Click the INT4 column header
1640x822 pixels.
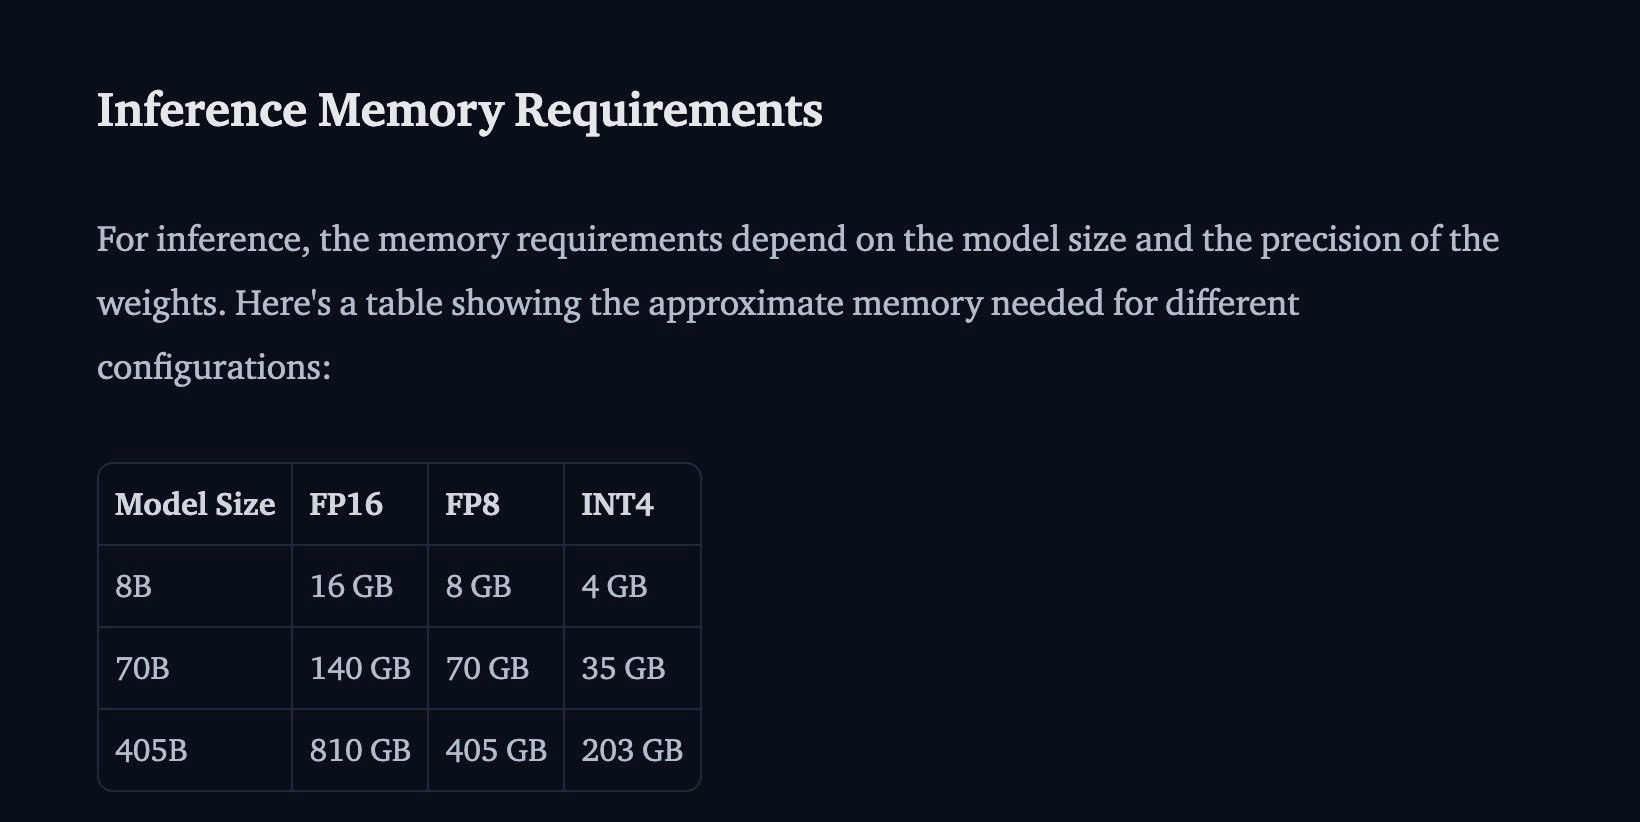pos(632,504)
